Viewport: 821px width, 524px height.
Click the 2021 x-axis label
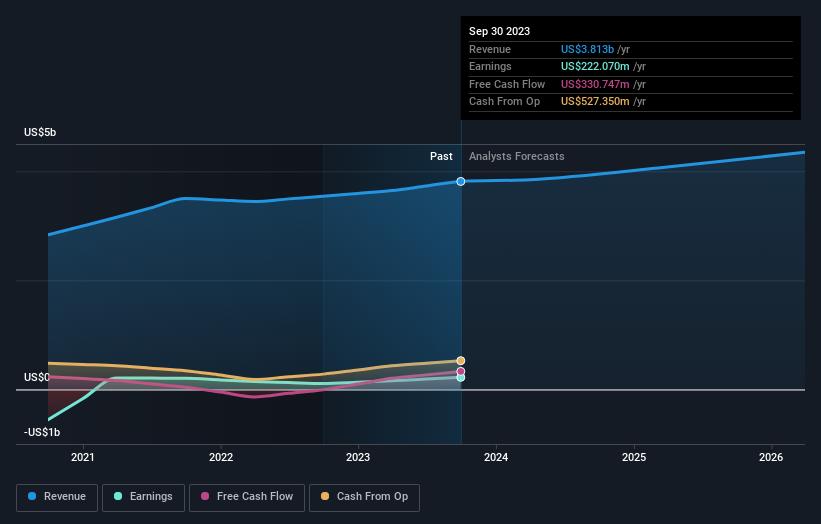(83, 457)
